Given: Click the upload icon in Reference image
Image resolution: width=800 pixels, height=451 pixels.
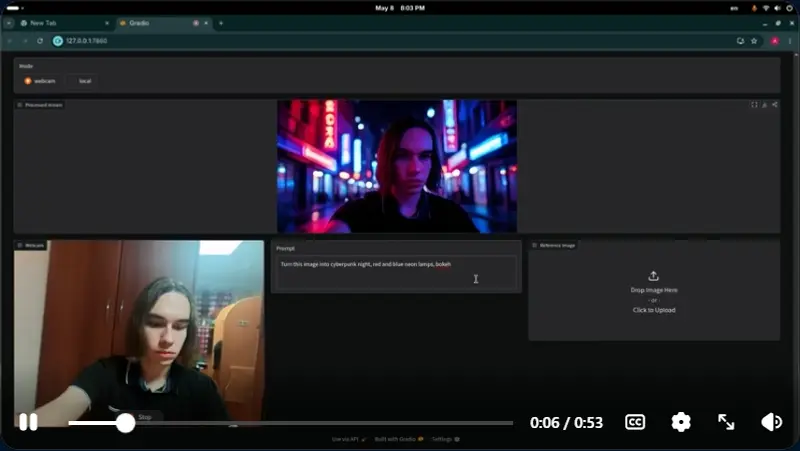Looking at the screenshot, I should (653, 277).
